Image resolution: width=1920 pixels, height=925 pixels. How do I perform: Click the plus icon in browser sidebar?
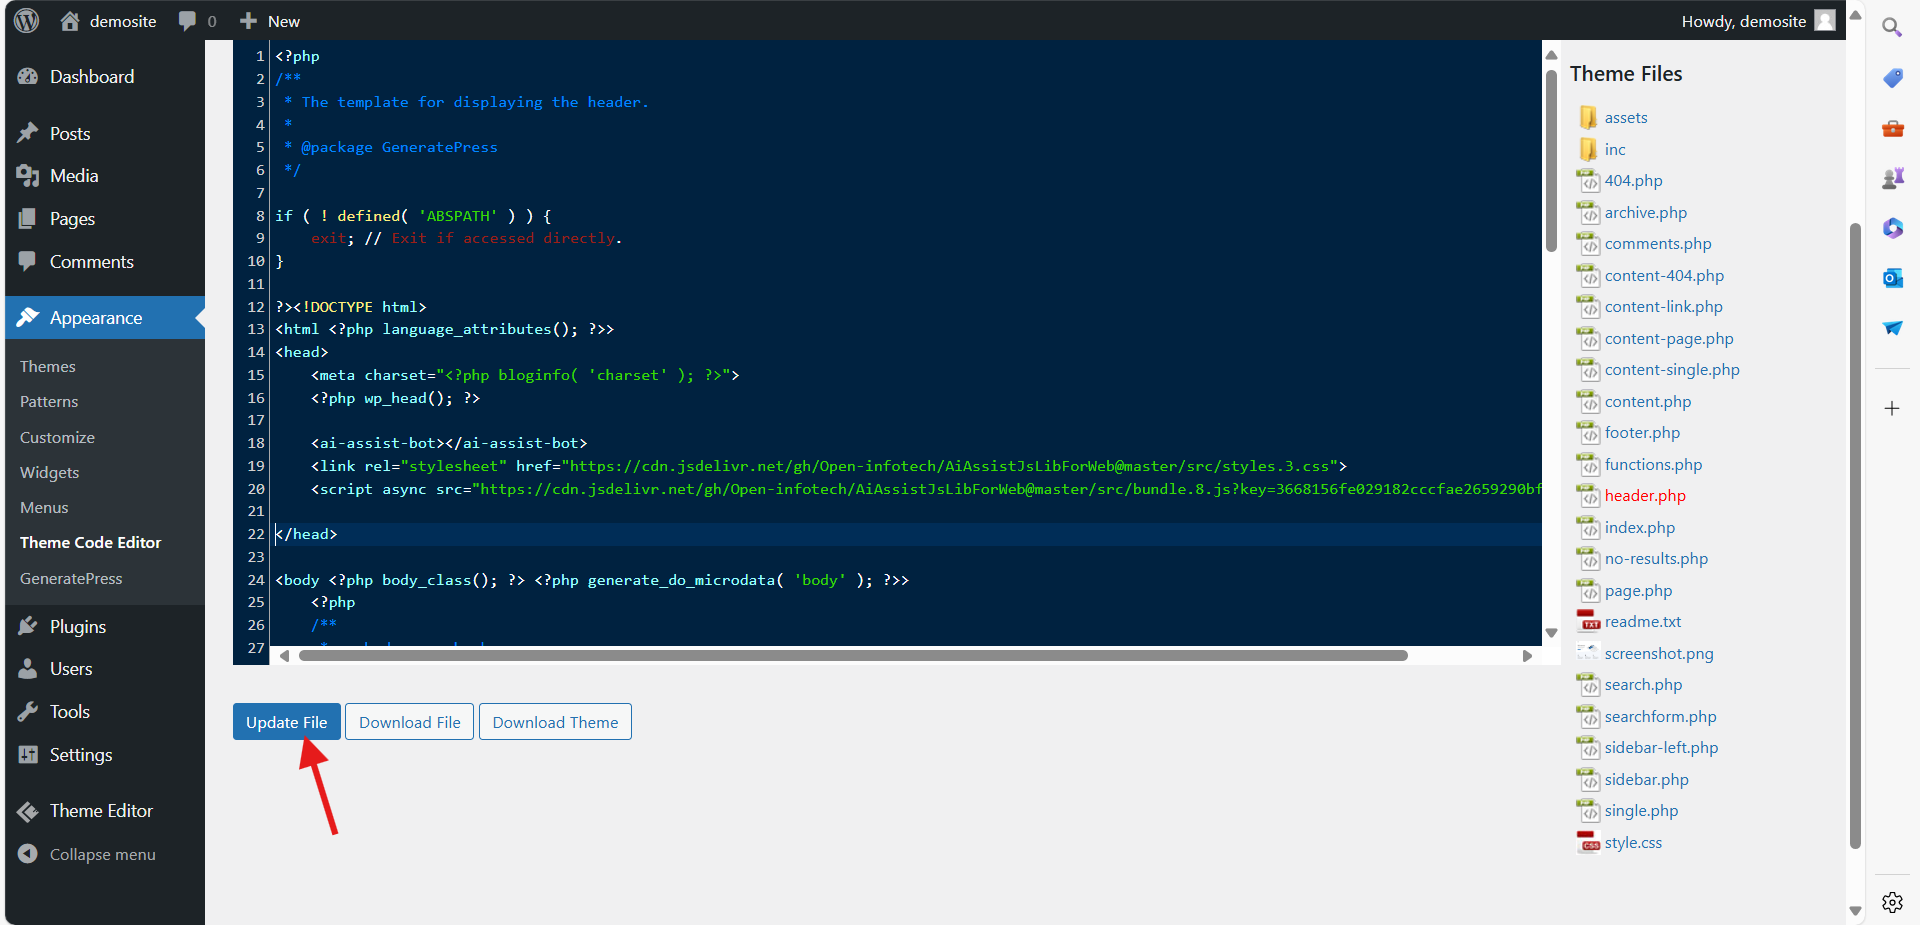[x=1892, y=408]
